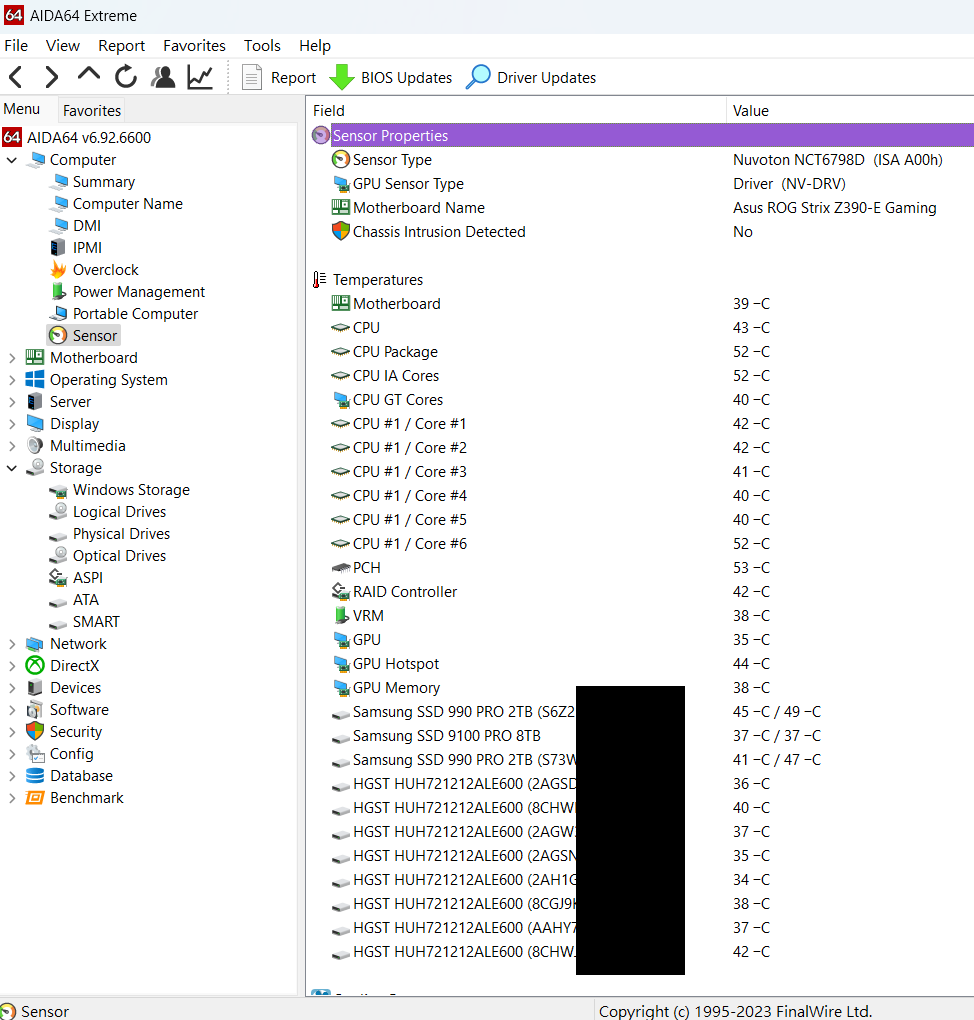Open the Tools menu

coord(262,45)
